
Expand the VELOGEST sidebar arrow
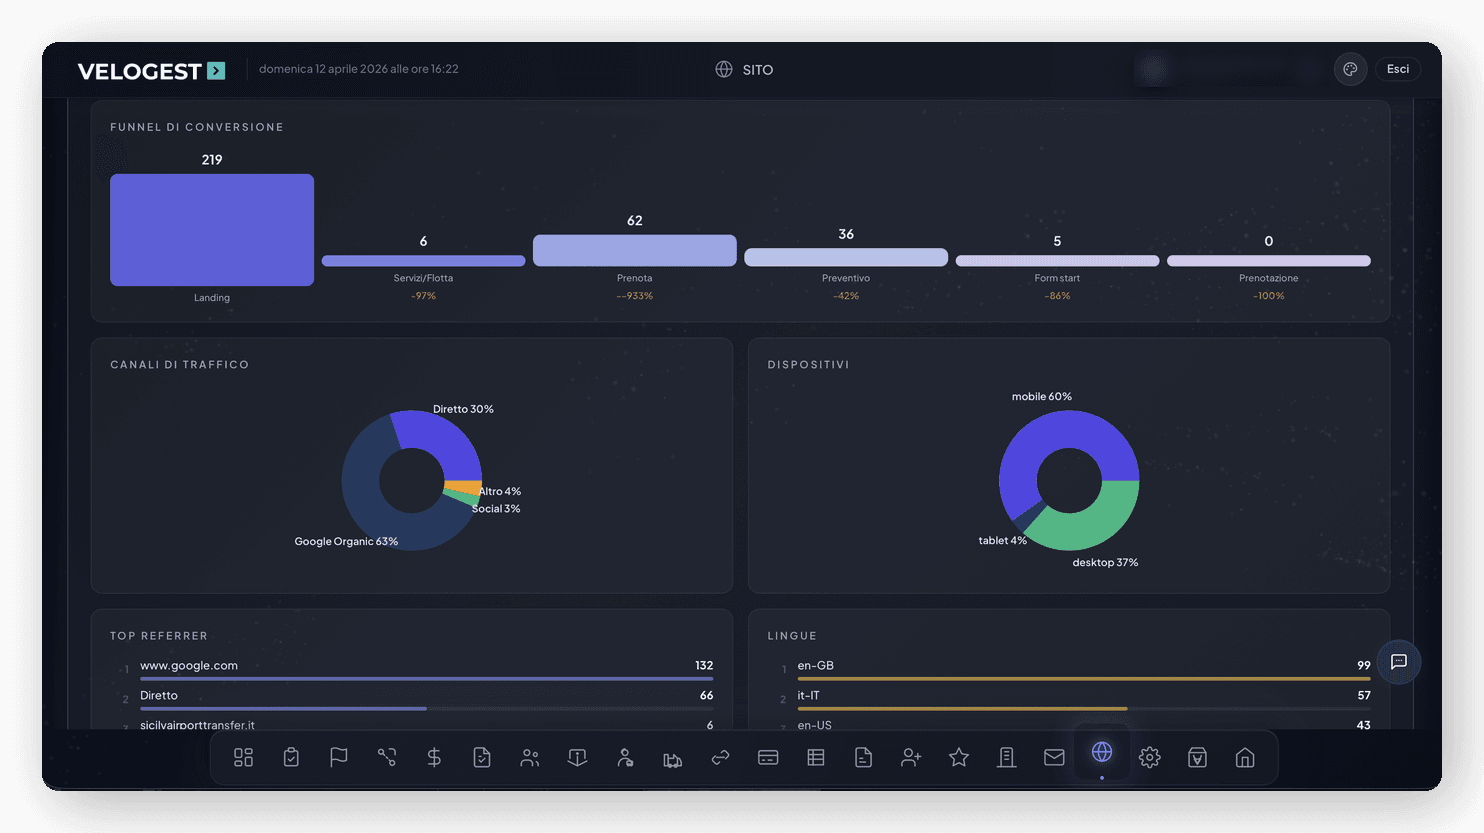216,71
